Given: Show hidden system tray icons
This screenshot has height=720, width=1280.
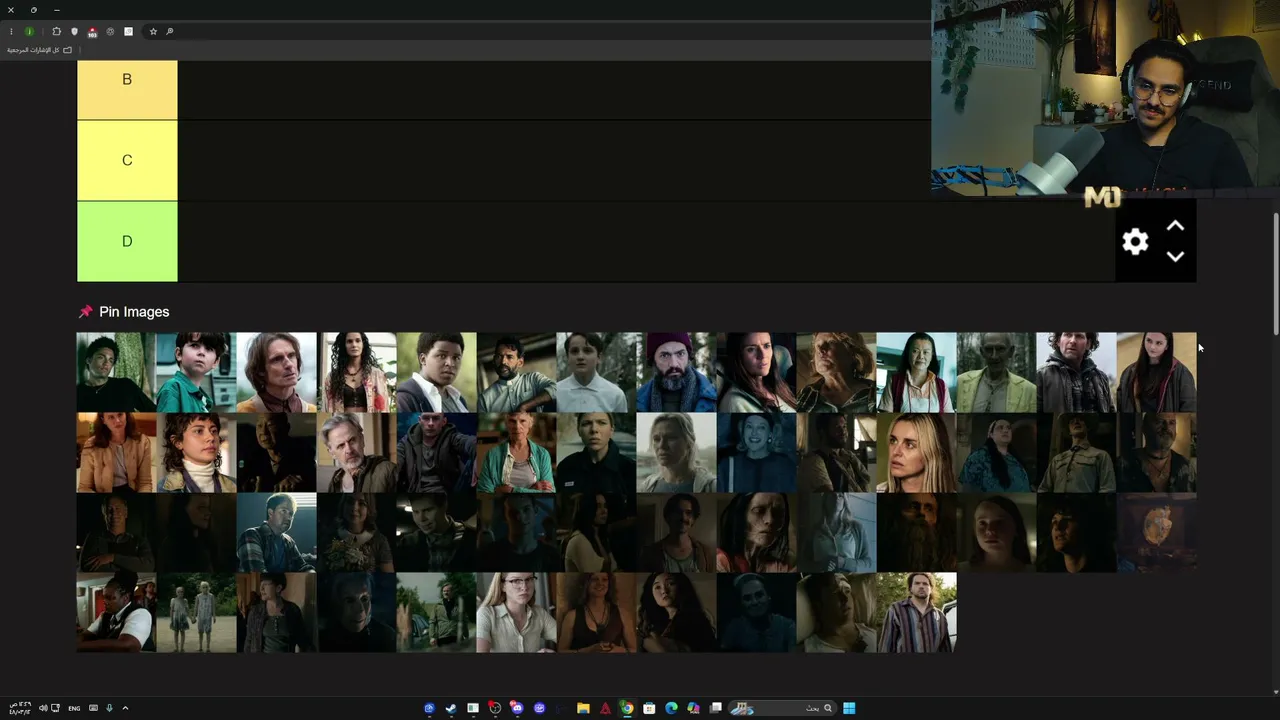Looking at the screenshot, I should (125, 708).
